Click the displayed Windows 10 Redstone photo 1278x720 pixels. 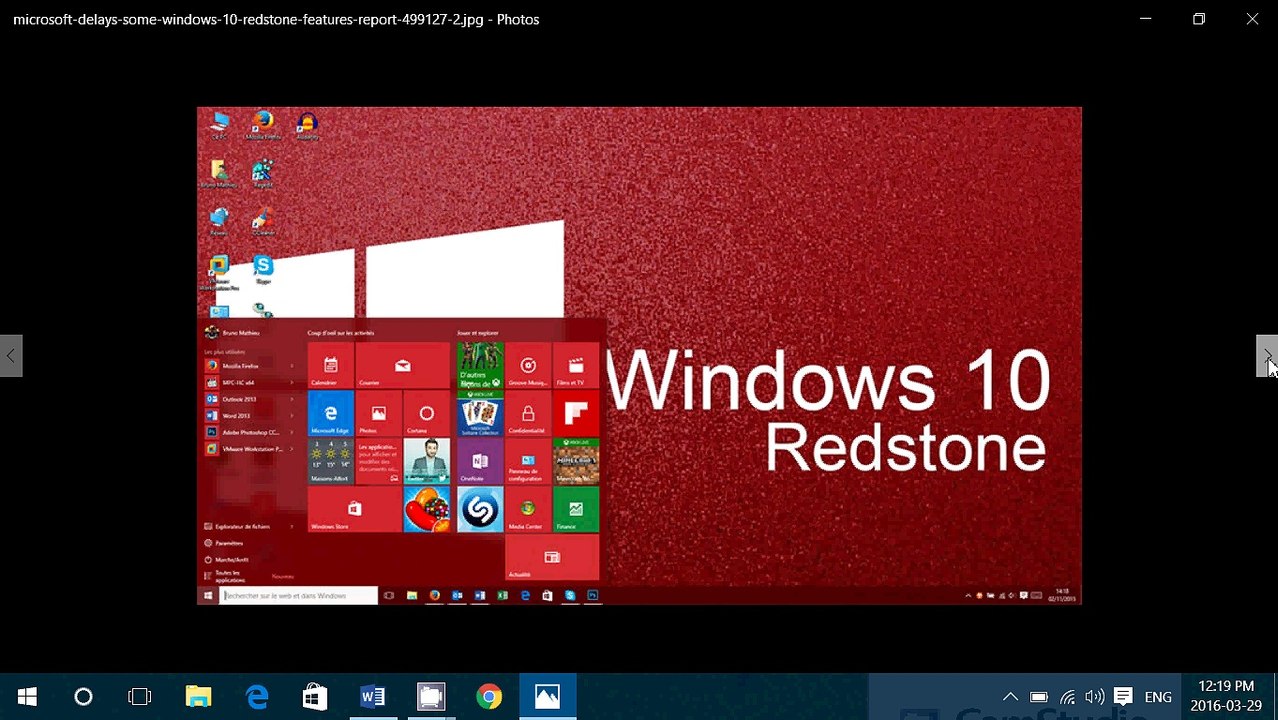639,355
